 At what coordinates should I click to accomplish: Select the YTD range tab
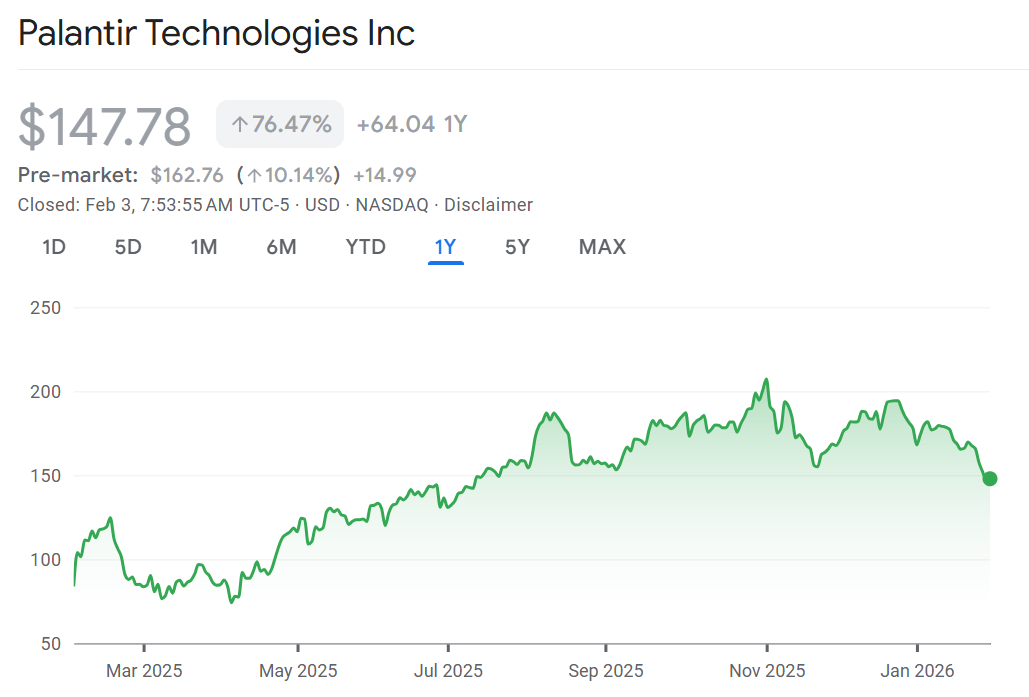(x=365, y=247)
